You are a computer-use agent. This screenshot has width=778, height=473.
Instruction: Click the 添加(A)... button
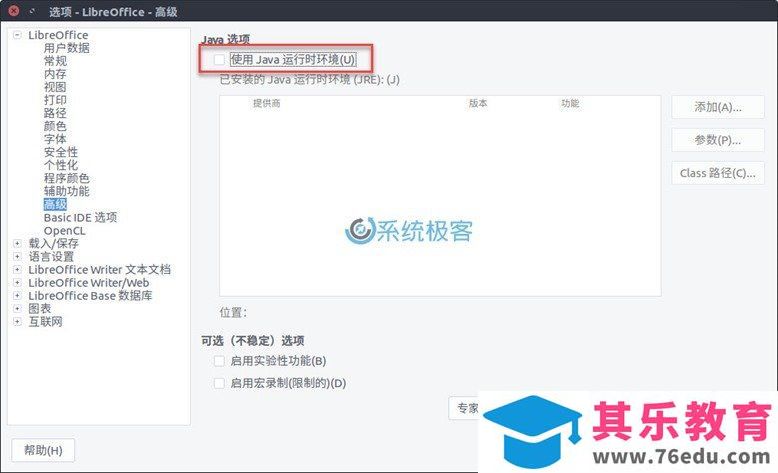717,107
